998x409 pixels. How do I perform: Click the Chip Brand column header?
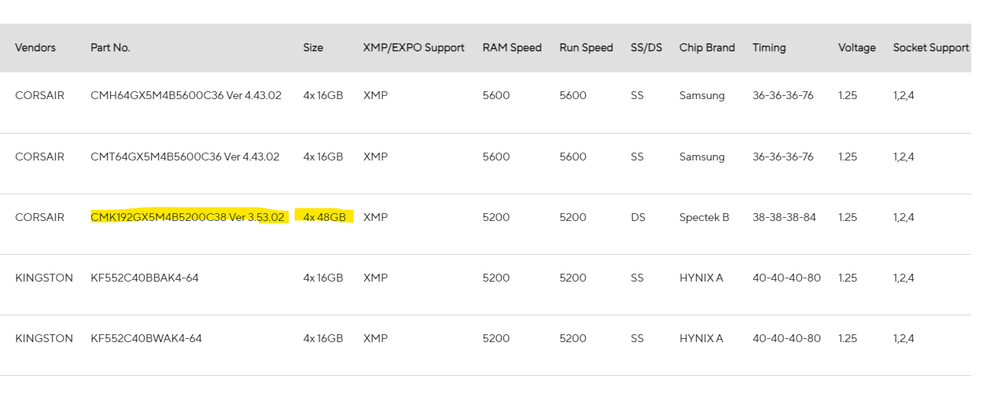(707, 48)
